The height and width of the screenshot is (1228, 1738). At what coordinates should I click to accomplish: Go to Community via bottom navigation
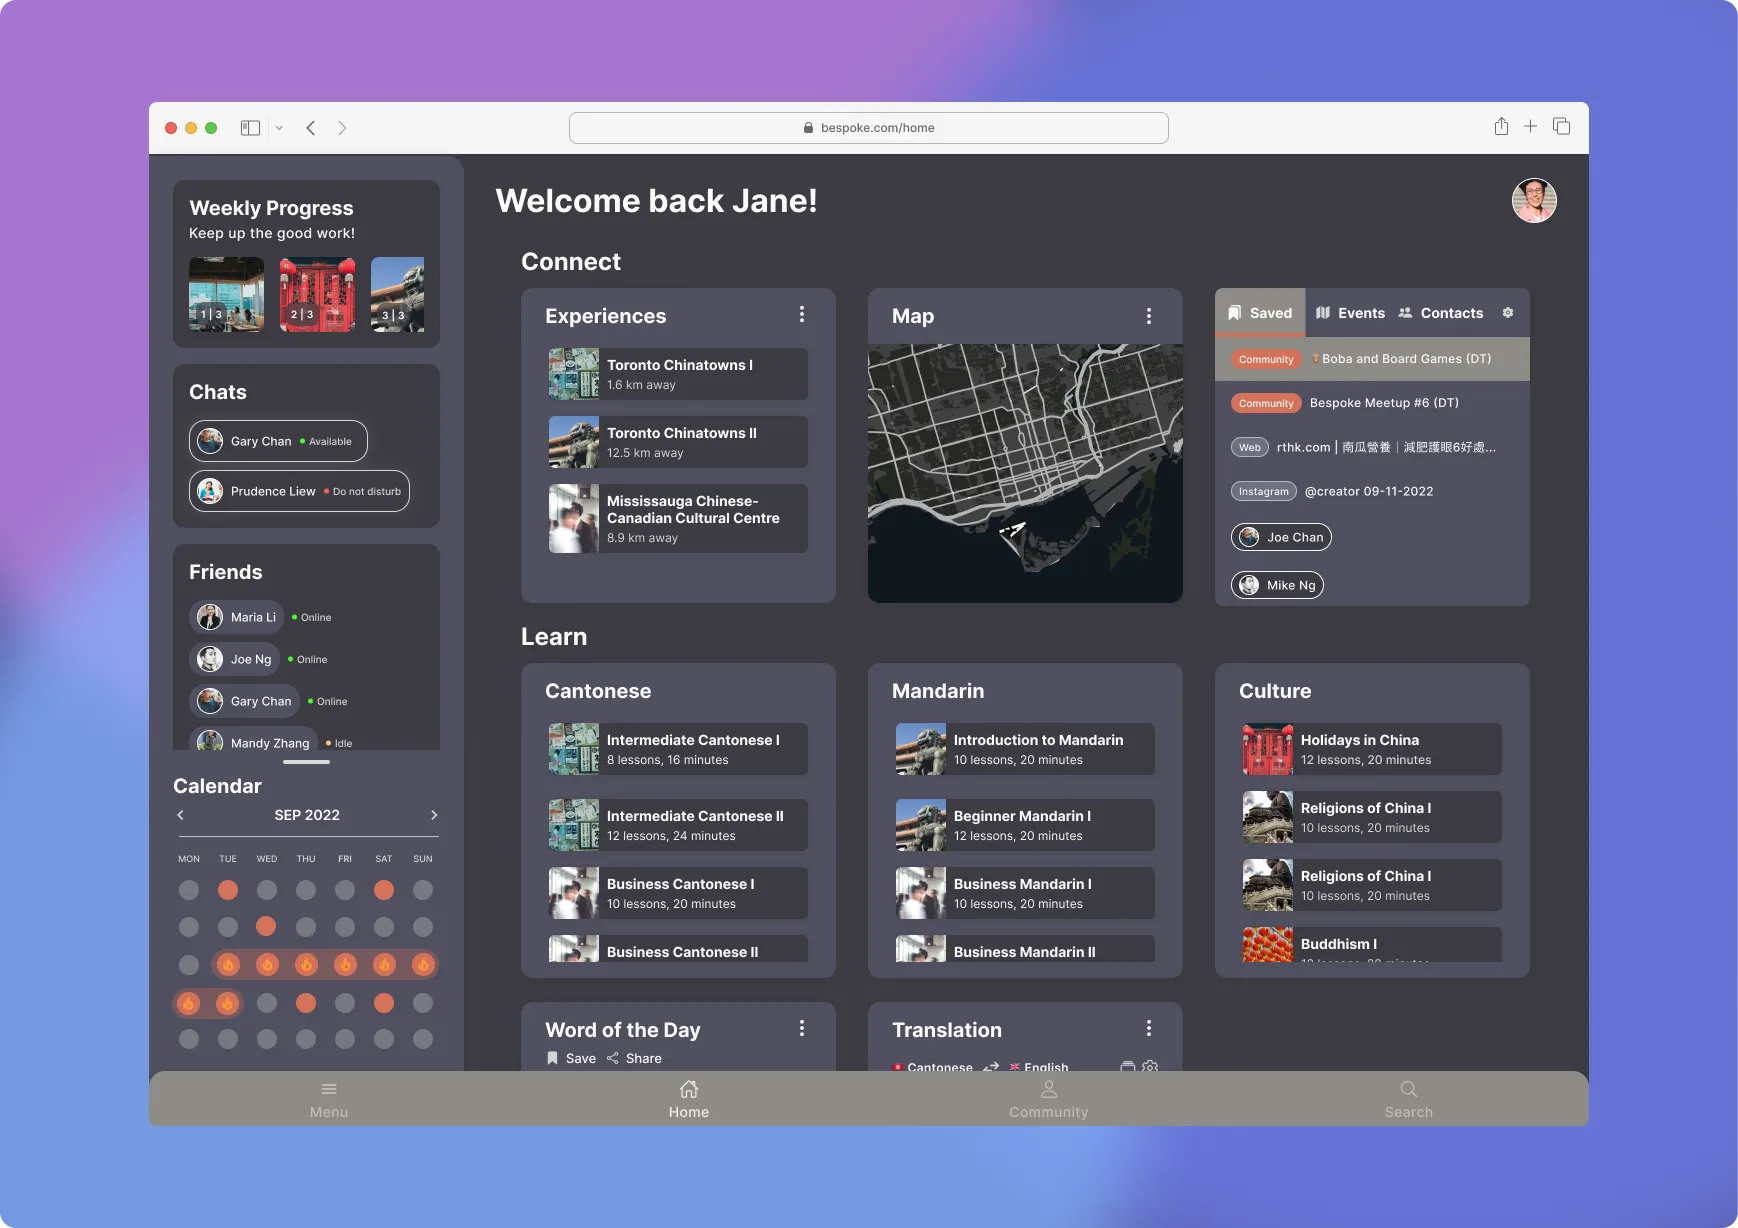[x=1048, y=1098]
